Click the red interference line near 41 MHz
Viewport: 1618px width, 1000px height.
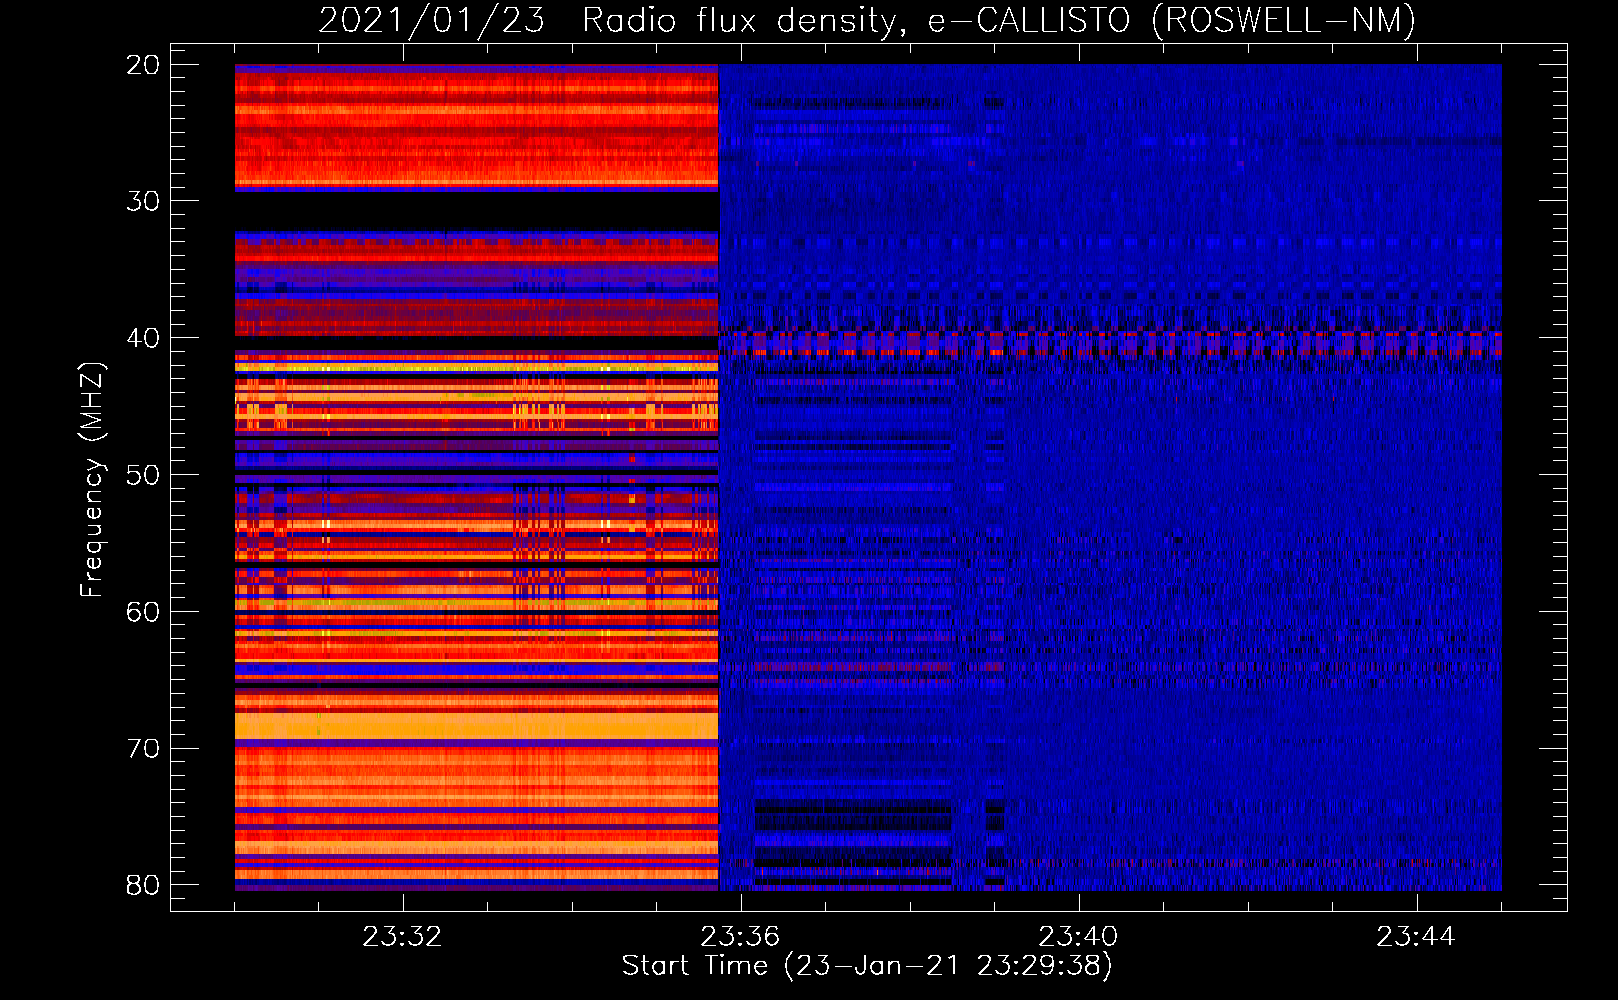(1110, 352)
